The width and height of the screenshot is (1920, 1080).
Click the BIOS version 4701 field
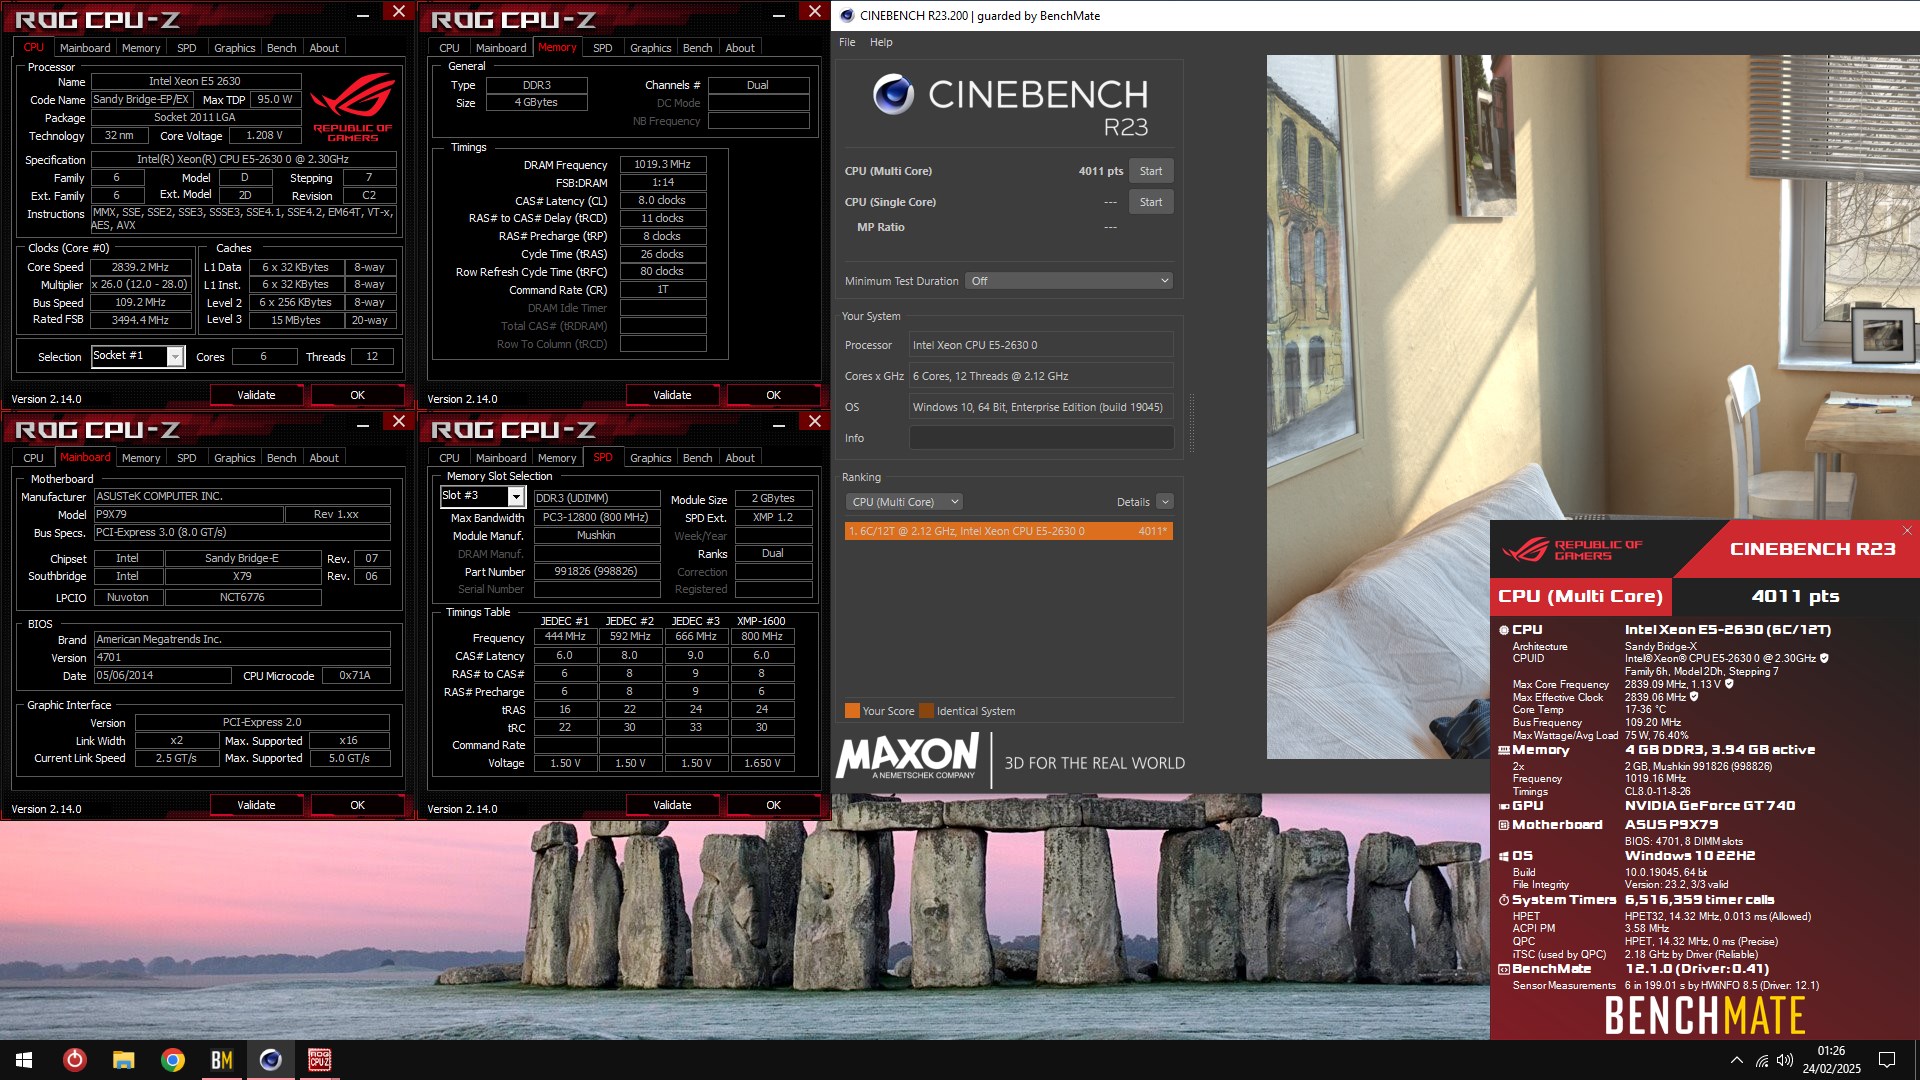point(242,657)
